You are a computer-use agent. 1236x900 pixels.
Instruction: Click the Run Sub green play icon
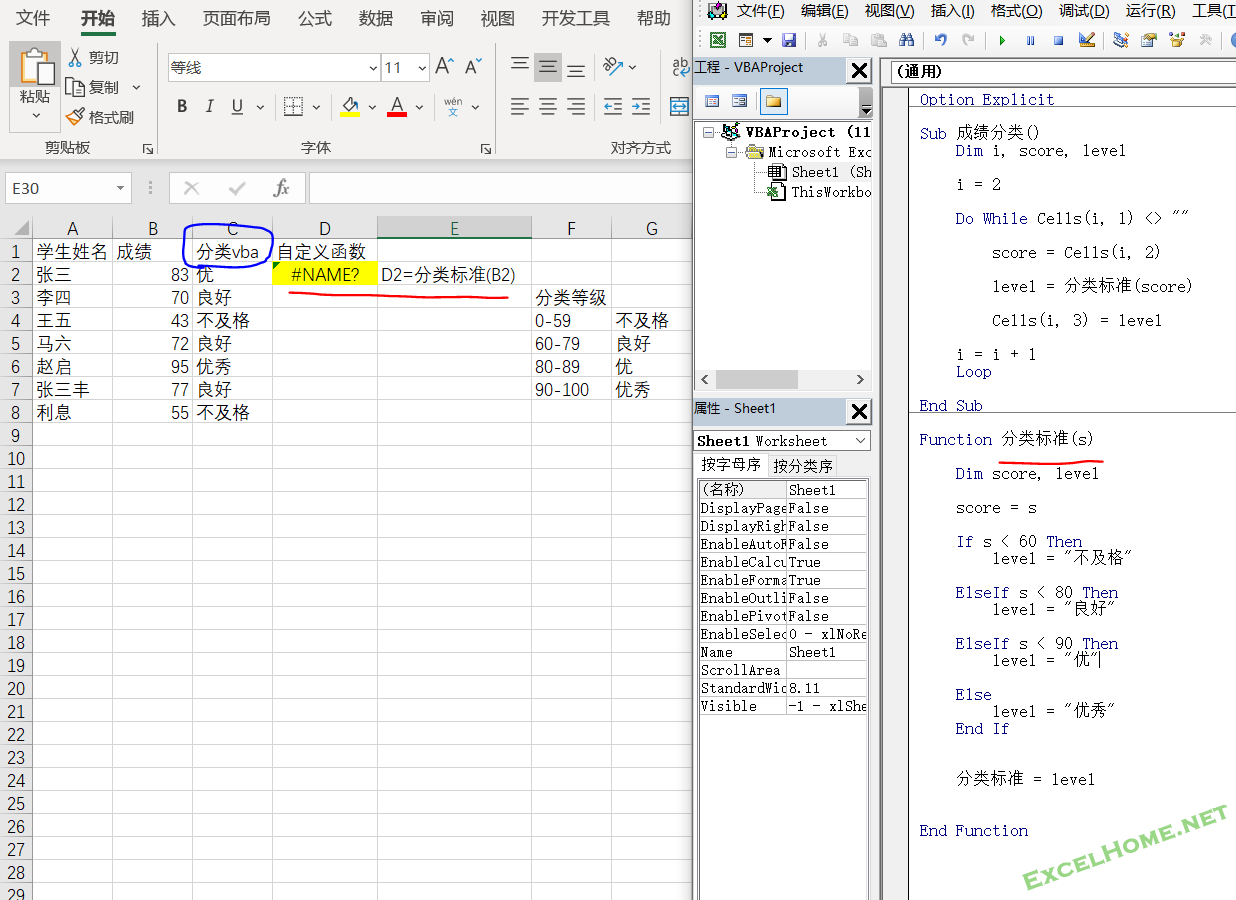pyautogui.click(x=1001, y=40)
